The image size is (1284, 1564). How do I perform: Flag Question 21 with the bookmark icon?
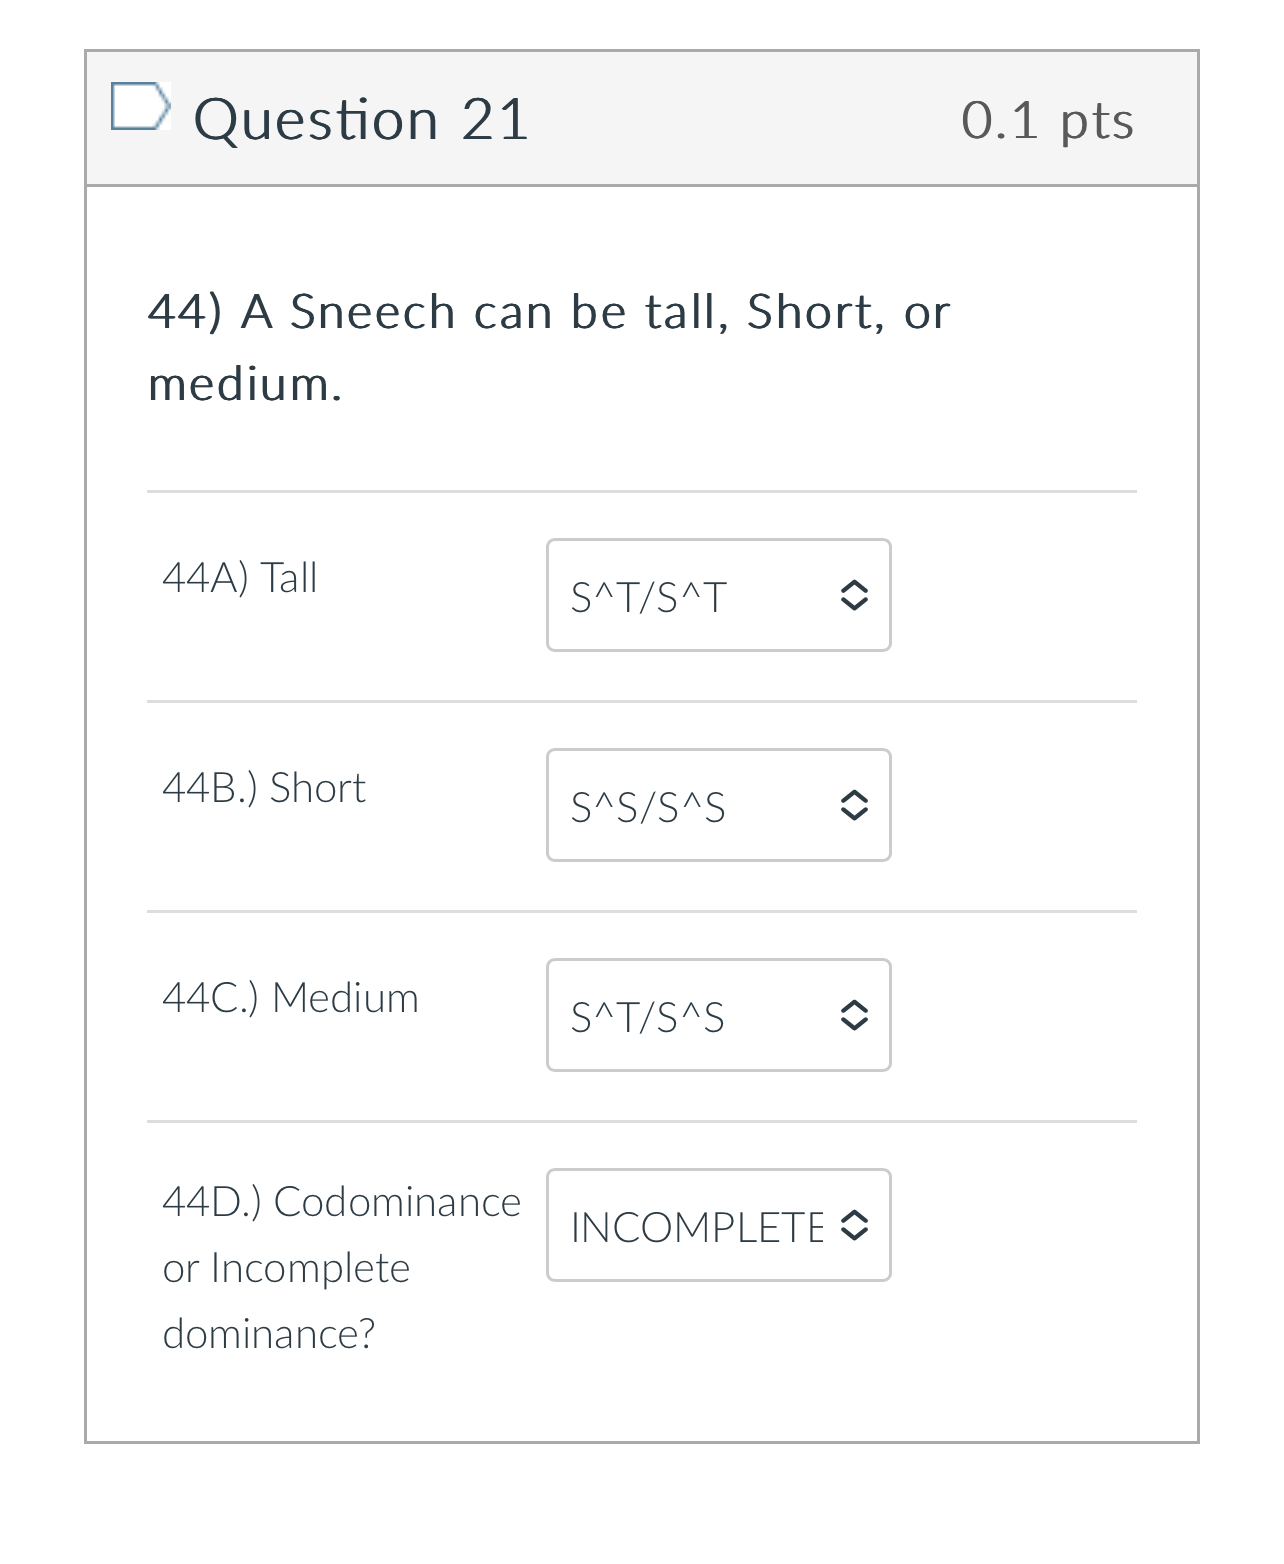(140, 107)
